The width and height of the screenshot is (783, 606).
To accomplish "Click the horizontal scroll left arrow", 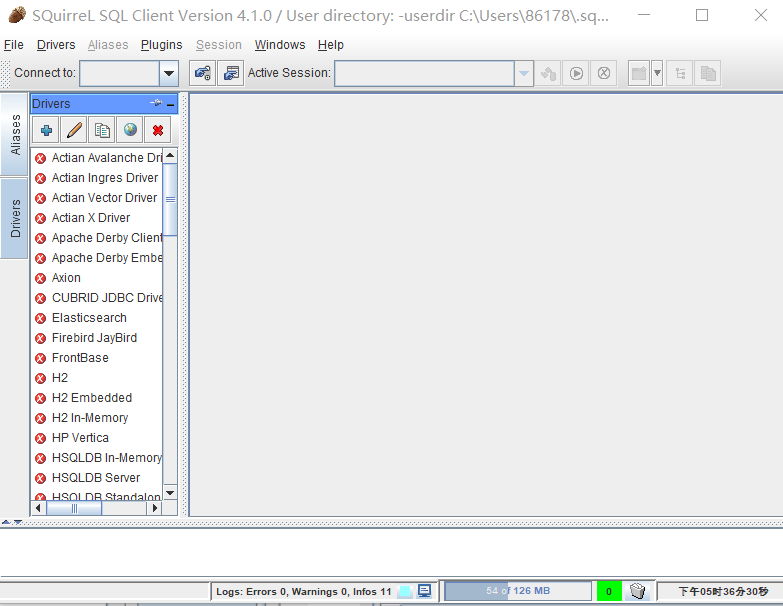I will [38, 508].
